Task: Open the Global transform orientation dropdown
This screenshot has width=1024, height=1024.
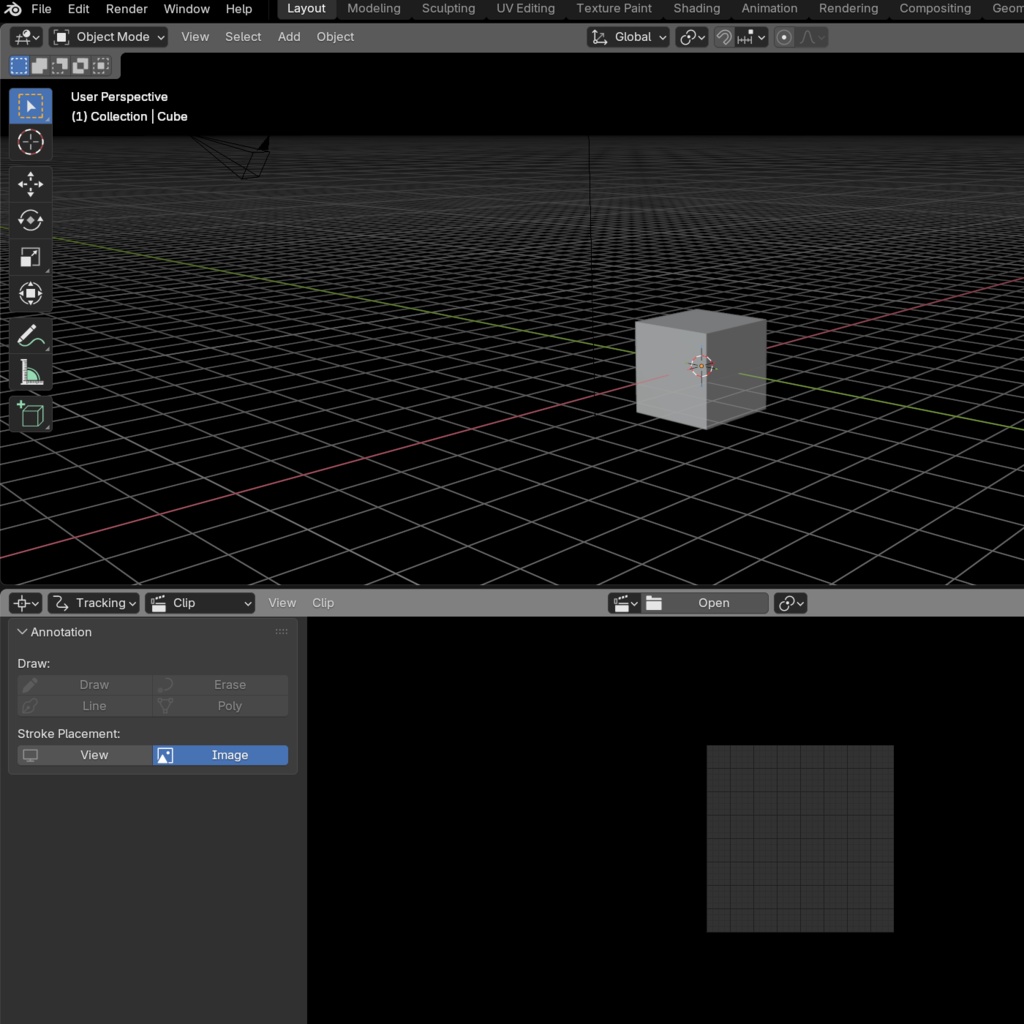Action: pos(628,37)
